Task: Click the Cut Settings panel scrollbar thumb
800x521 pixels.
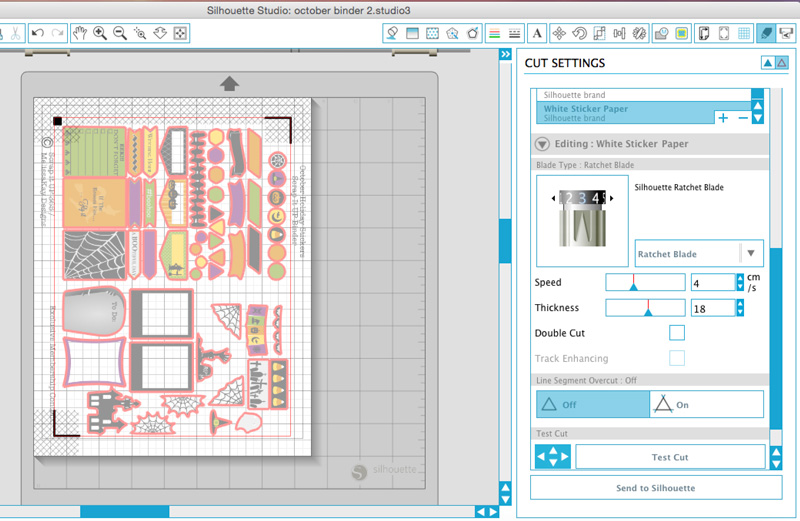Action: (776, 338)
